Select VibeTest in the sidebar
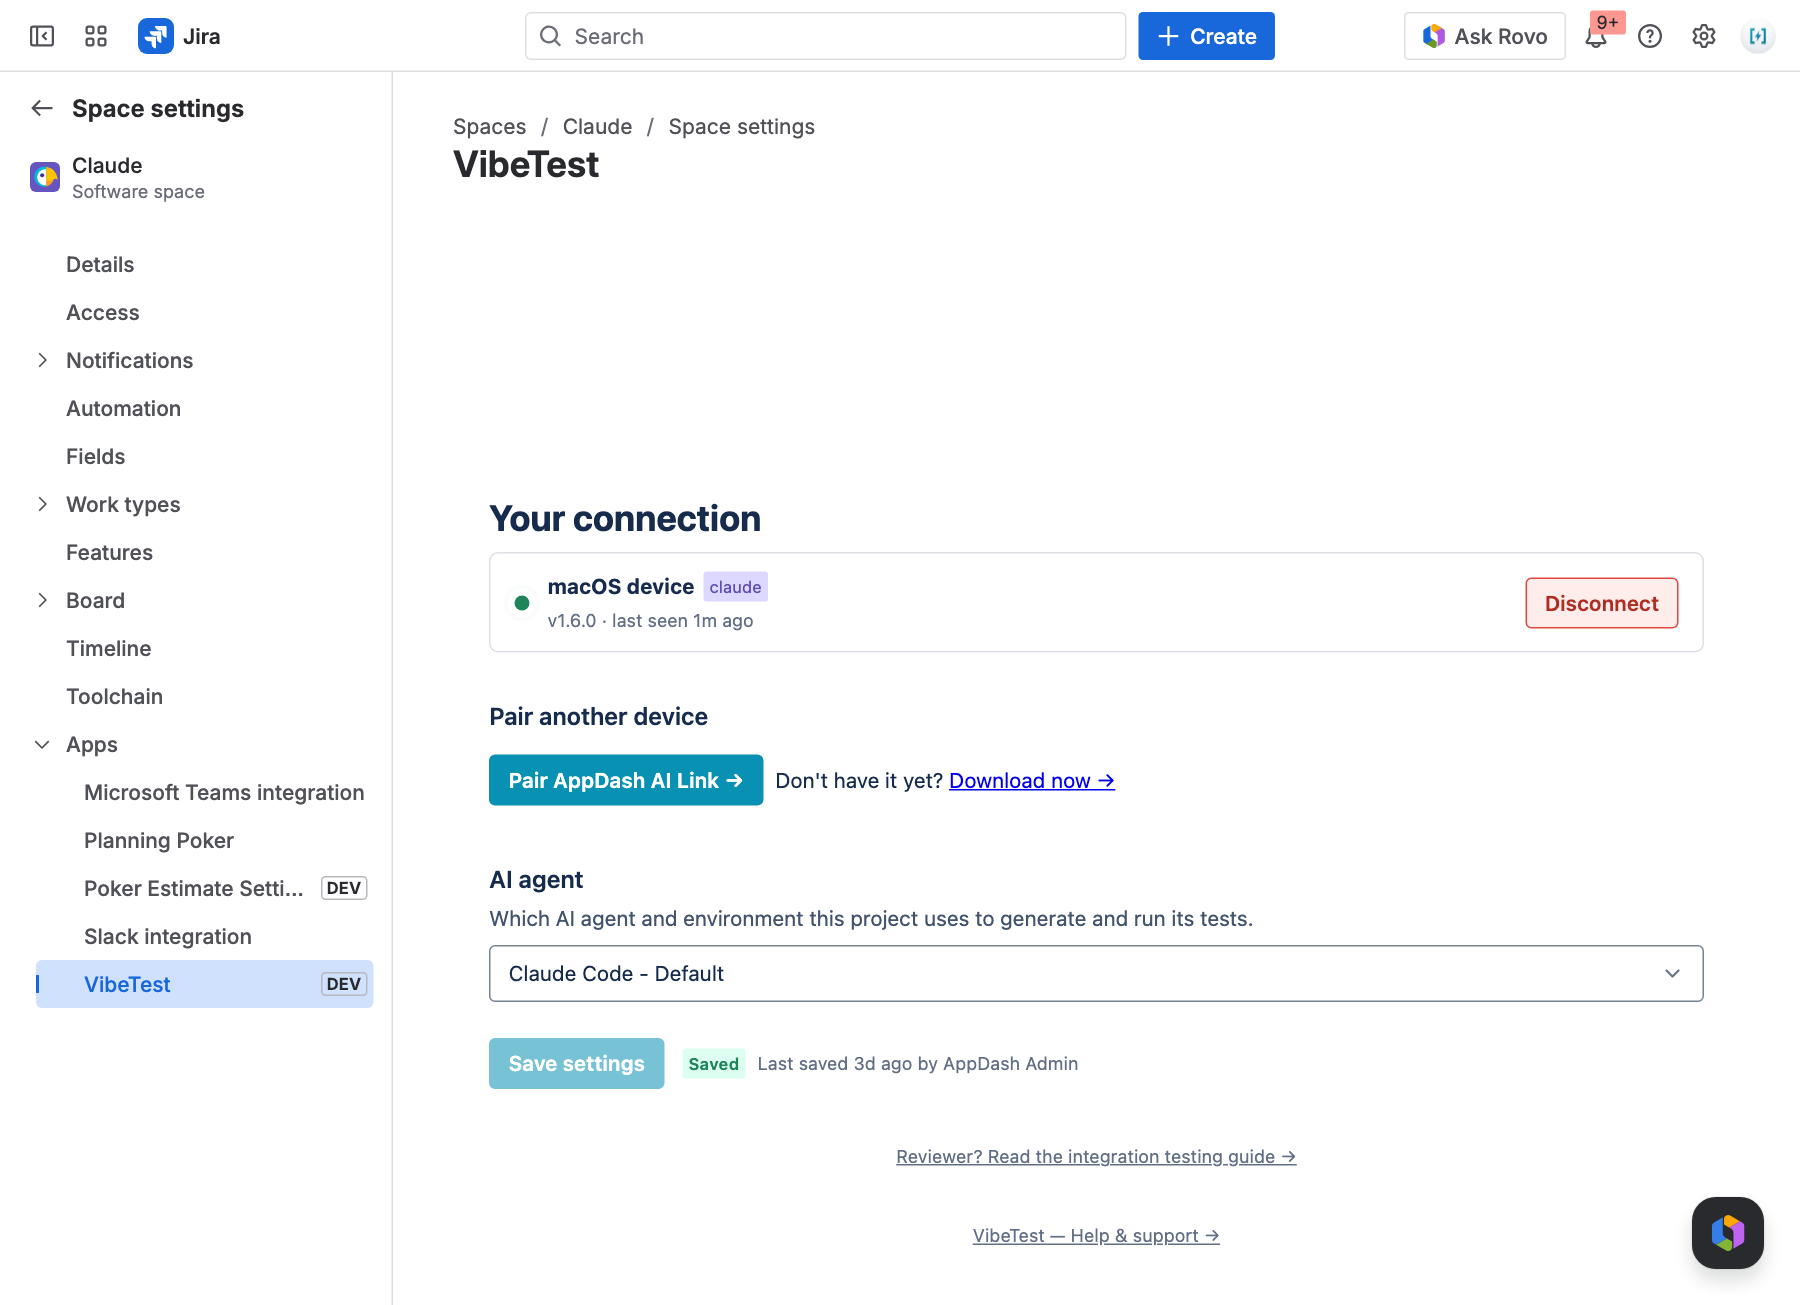This screenshot has width=1800, height=1305. click(x=204, y=984)
